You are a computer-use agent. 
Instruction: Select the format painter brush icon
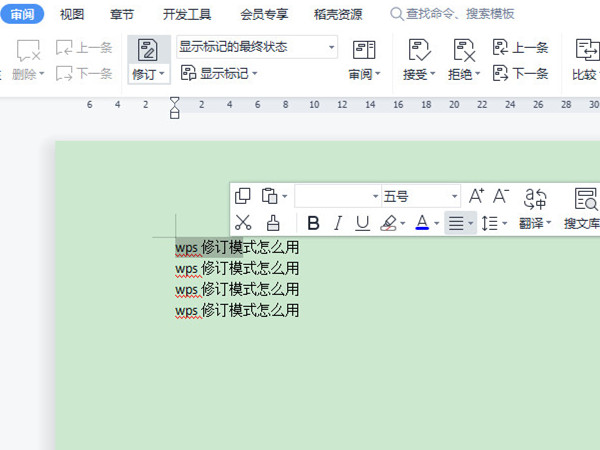click(x=273, y=223)
